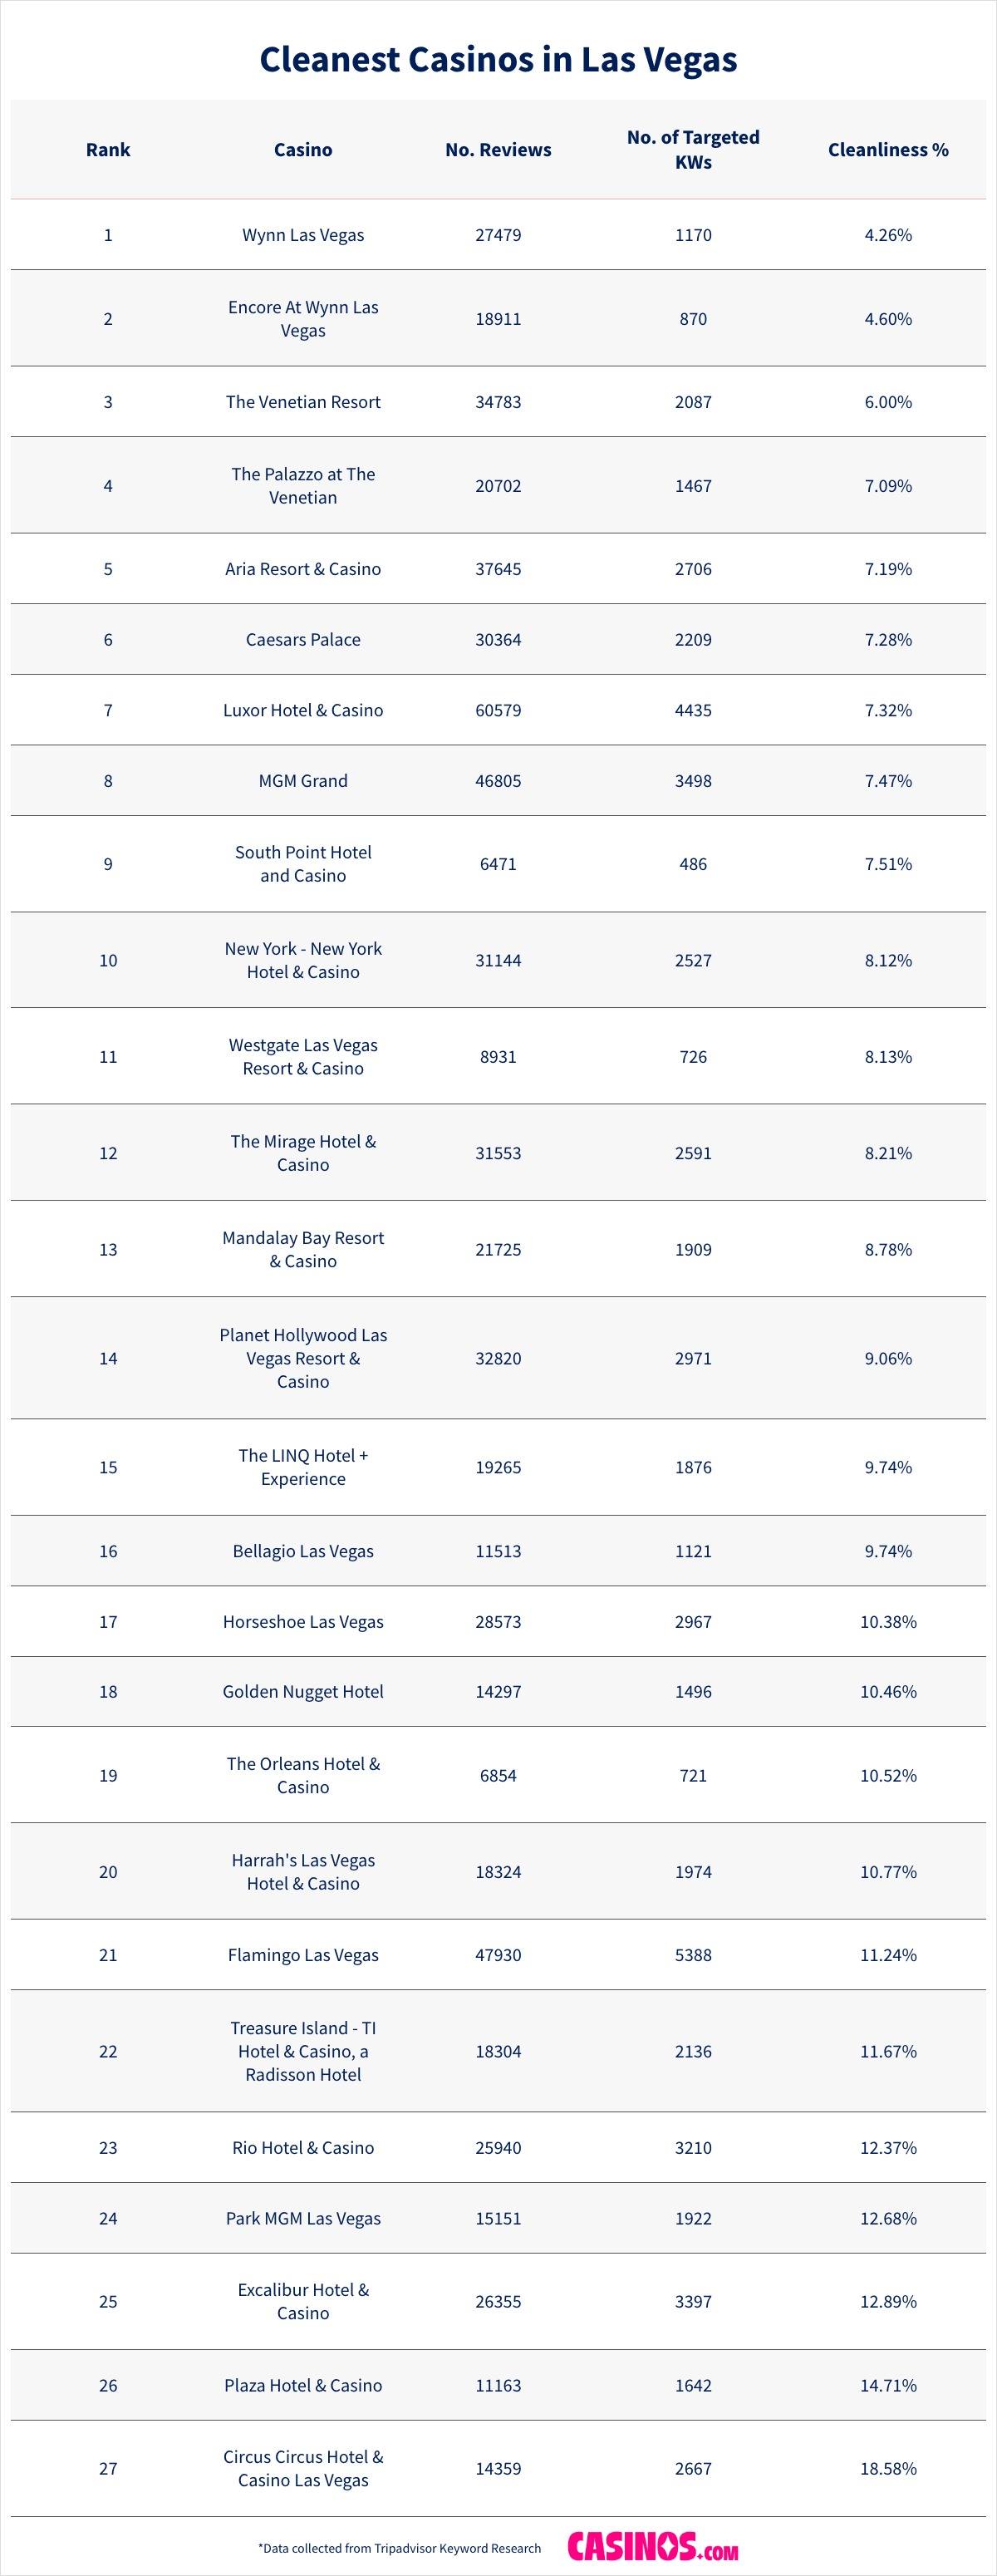Click Caesars Palace in the table
Screen dimensions: 997x2576
(x=303, y=639)
